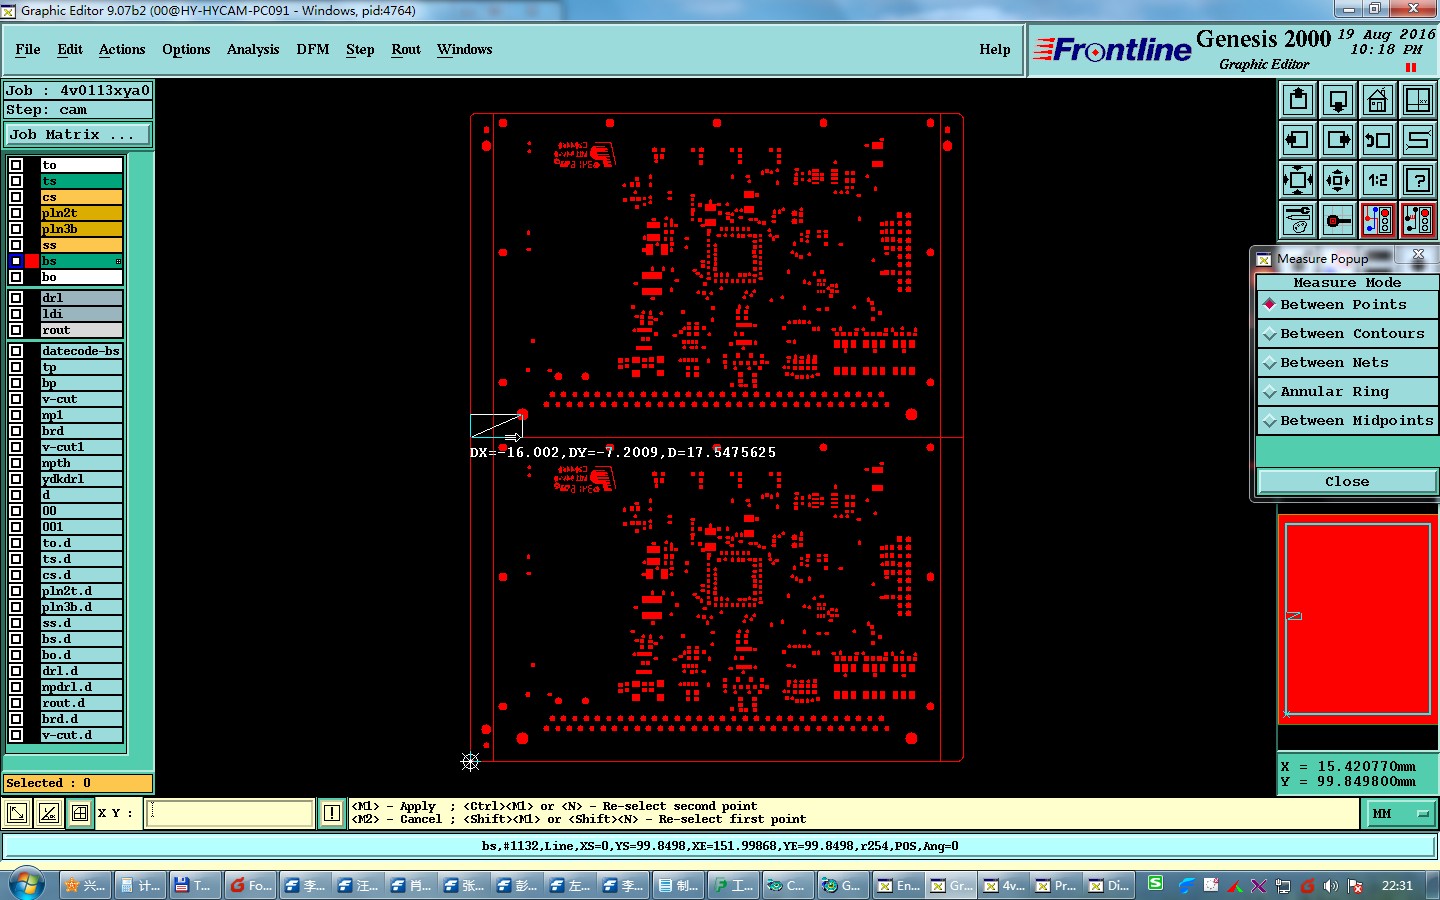The image size is (1440, 900).
Task: Open the MM units dropdown
Action: 1400,814
